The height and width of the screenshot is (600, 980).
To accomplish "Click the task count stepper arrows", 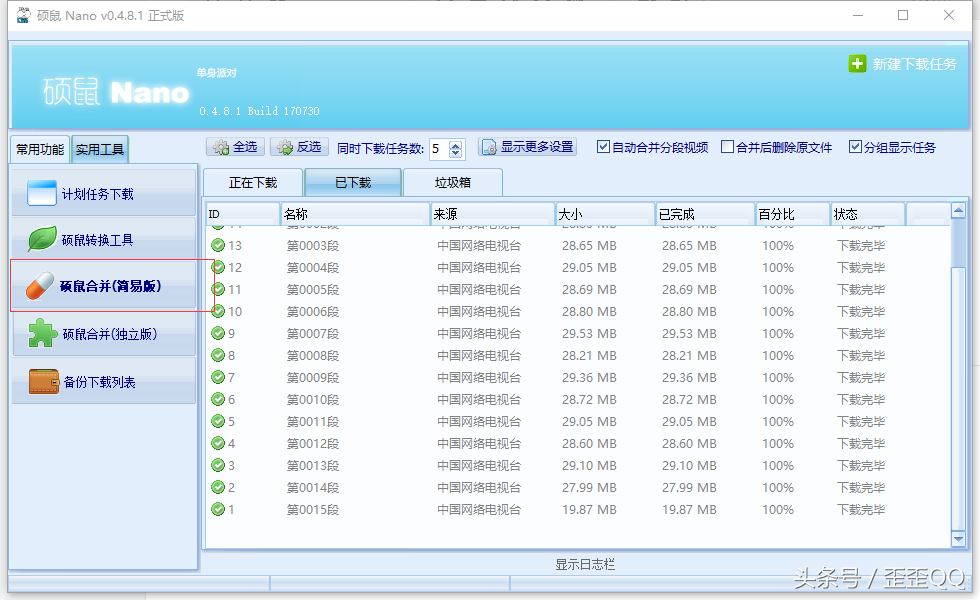I will point(456,149).
